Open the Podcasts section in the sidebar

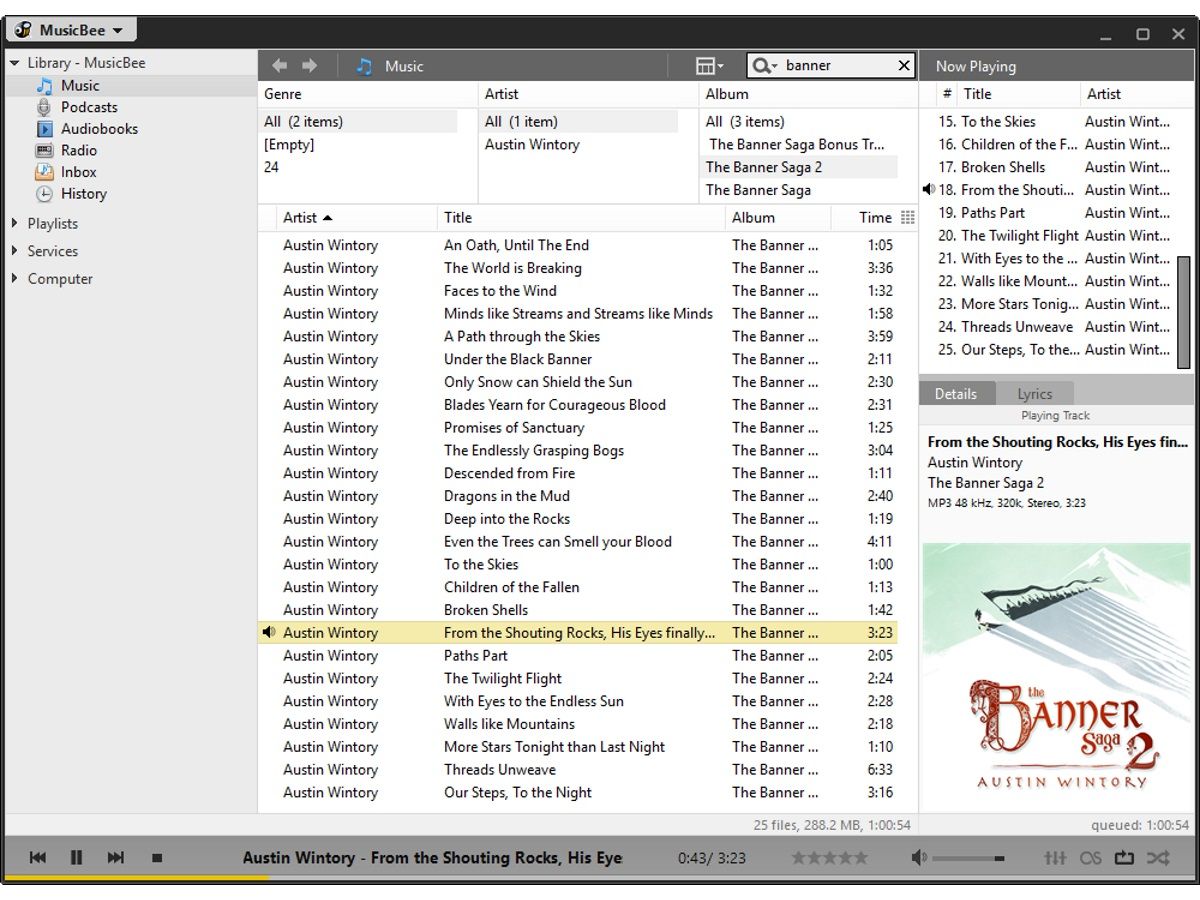pyautogui.click(x=89, y=107)
